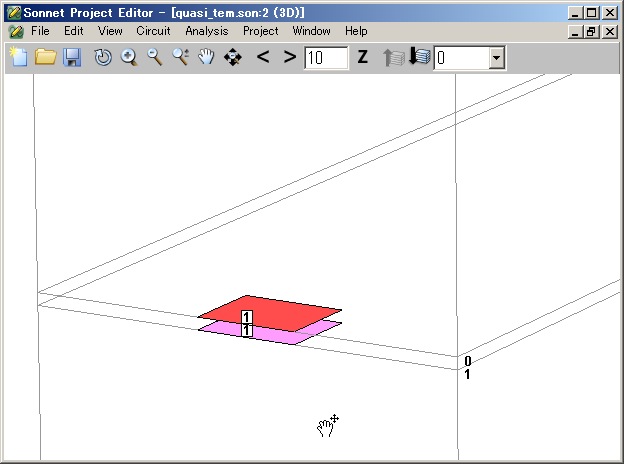
Task: Click level label 0 in 3D view
Action: coord(468,361)
